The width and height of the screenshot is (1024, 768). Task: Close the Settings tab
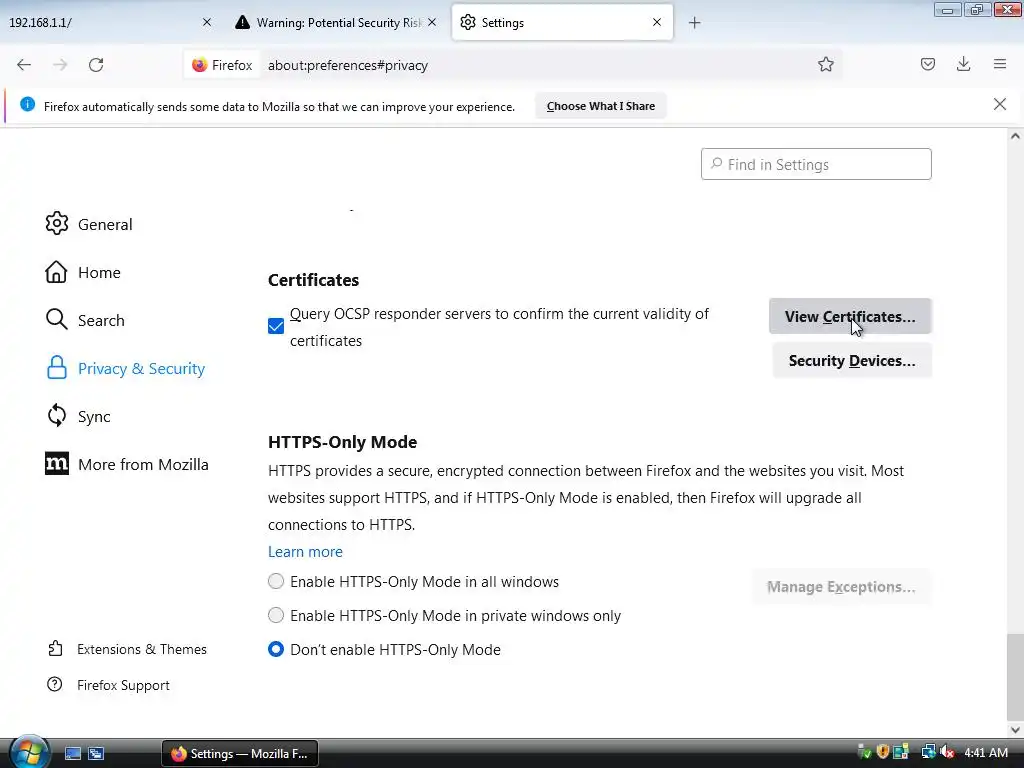coord(656,22)
